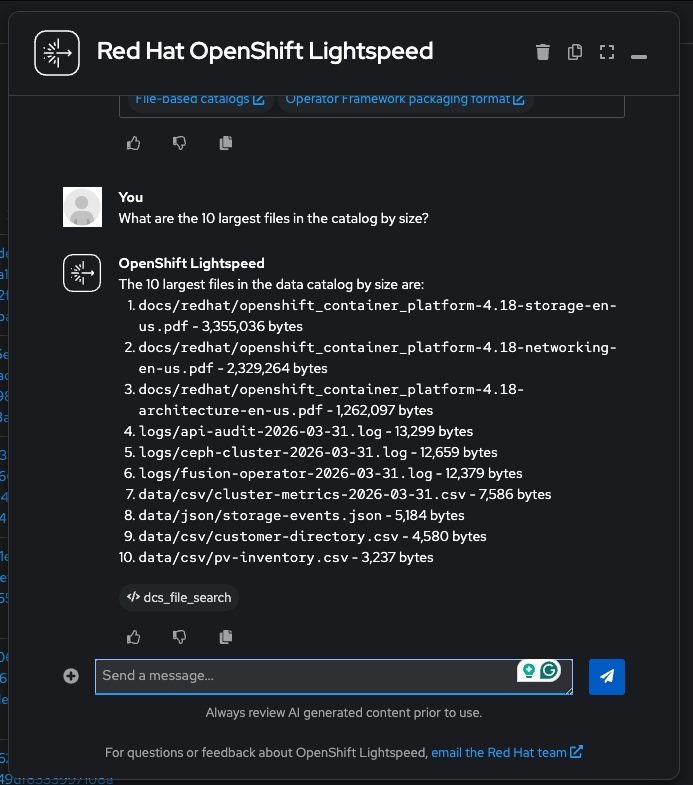Thumbs up the file-based catalogs answer
This screenshot has height=785, width=693.
(134, 143)
